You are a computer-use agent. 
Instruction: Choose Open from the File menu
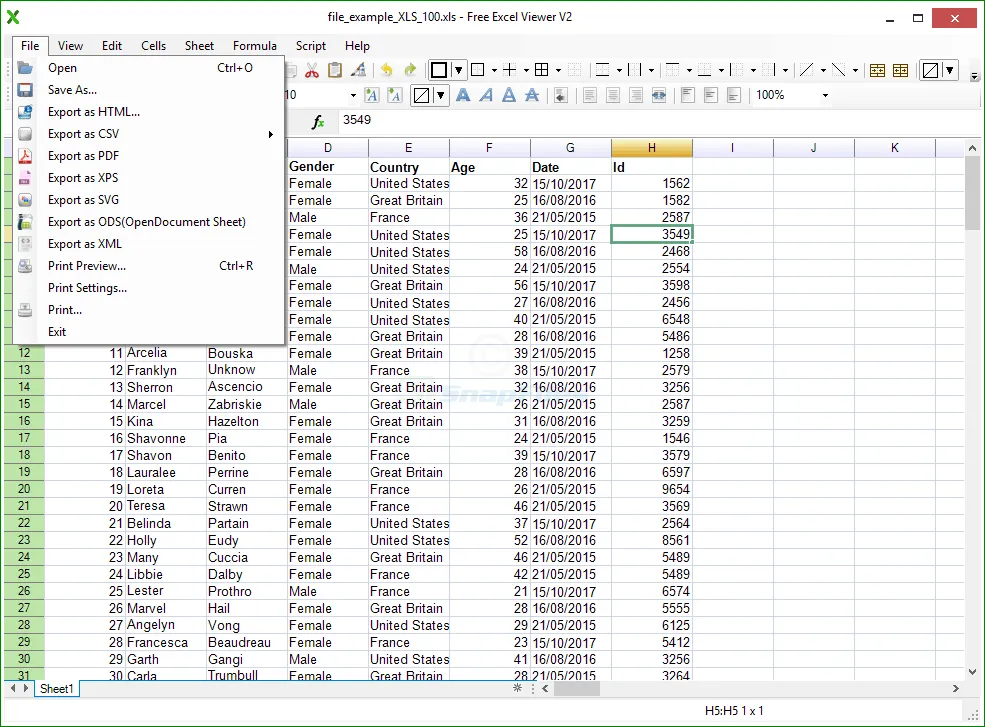coord(148,68)
